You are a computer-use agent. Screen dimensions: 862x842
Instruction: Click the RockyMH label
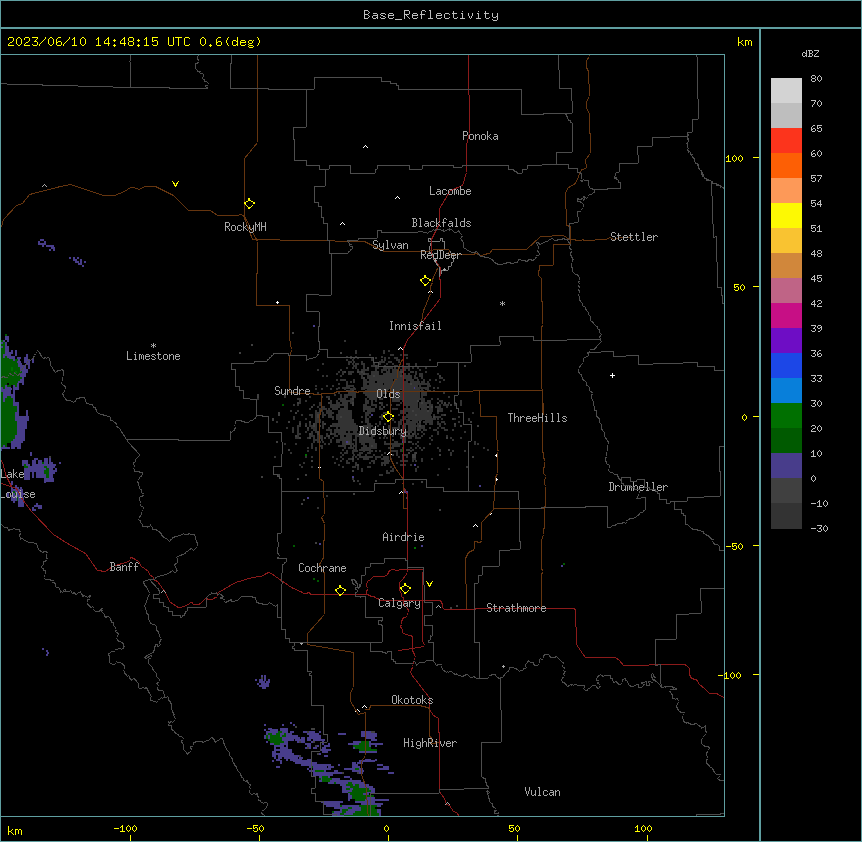pyautogui.click(x=245, y=227)
